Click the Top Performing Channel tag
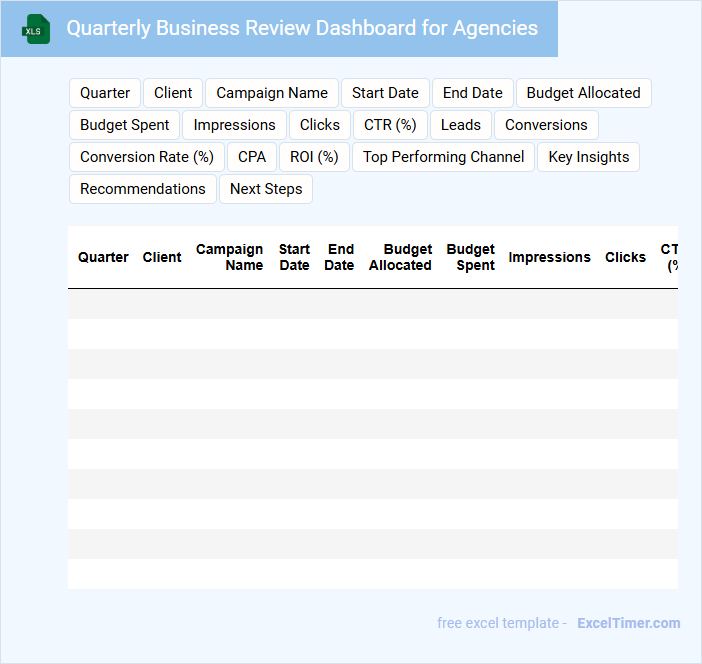The image size is (702, 664). [443, 157]
